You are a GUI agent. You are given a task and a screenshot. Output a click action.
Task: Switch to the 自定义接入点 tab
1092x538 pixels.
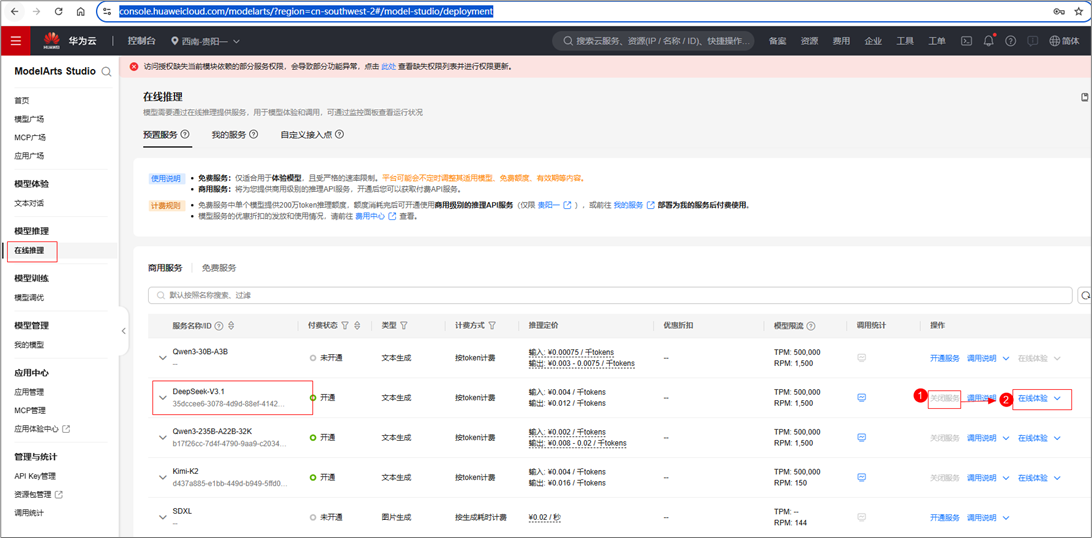pos(306,134)
